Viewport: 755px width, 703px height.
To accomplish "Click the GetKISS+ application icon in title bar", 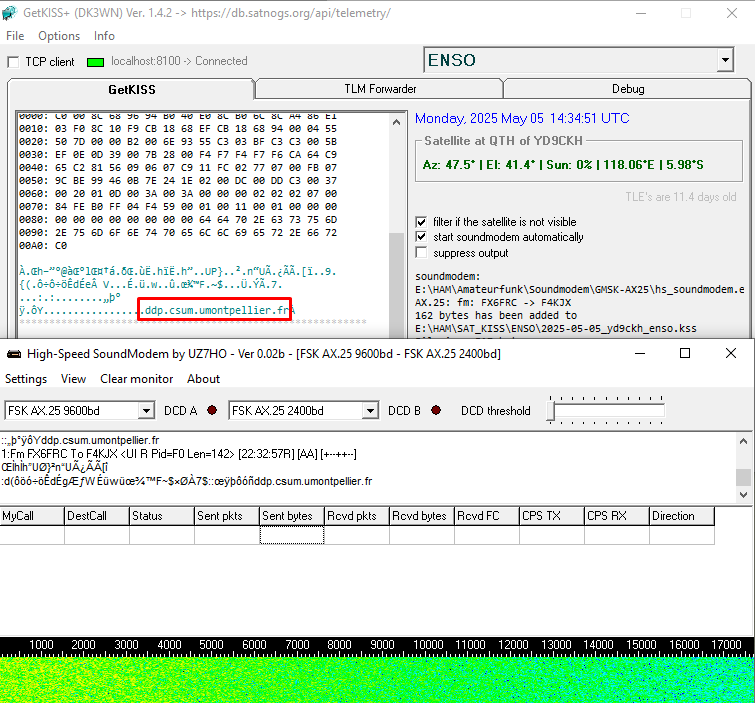I will coord(9,13).
